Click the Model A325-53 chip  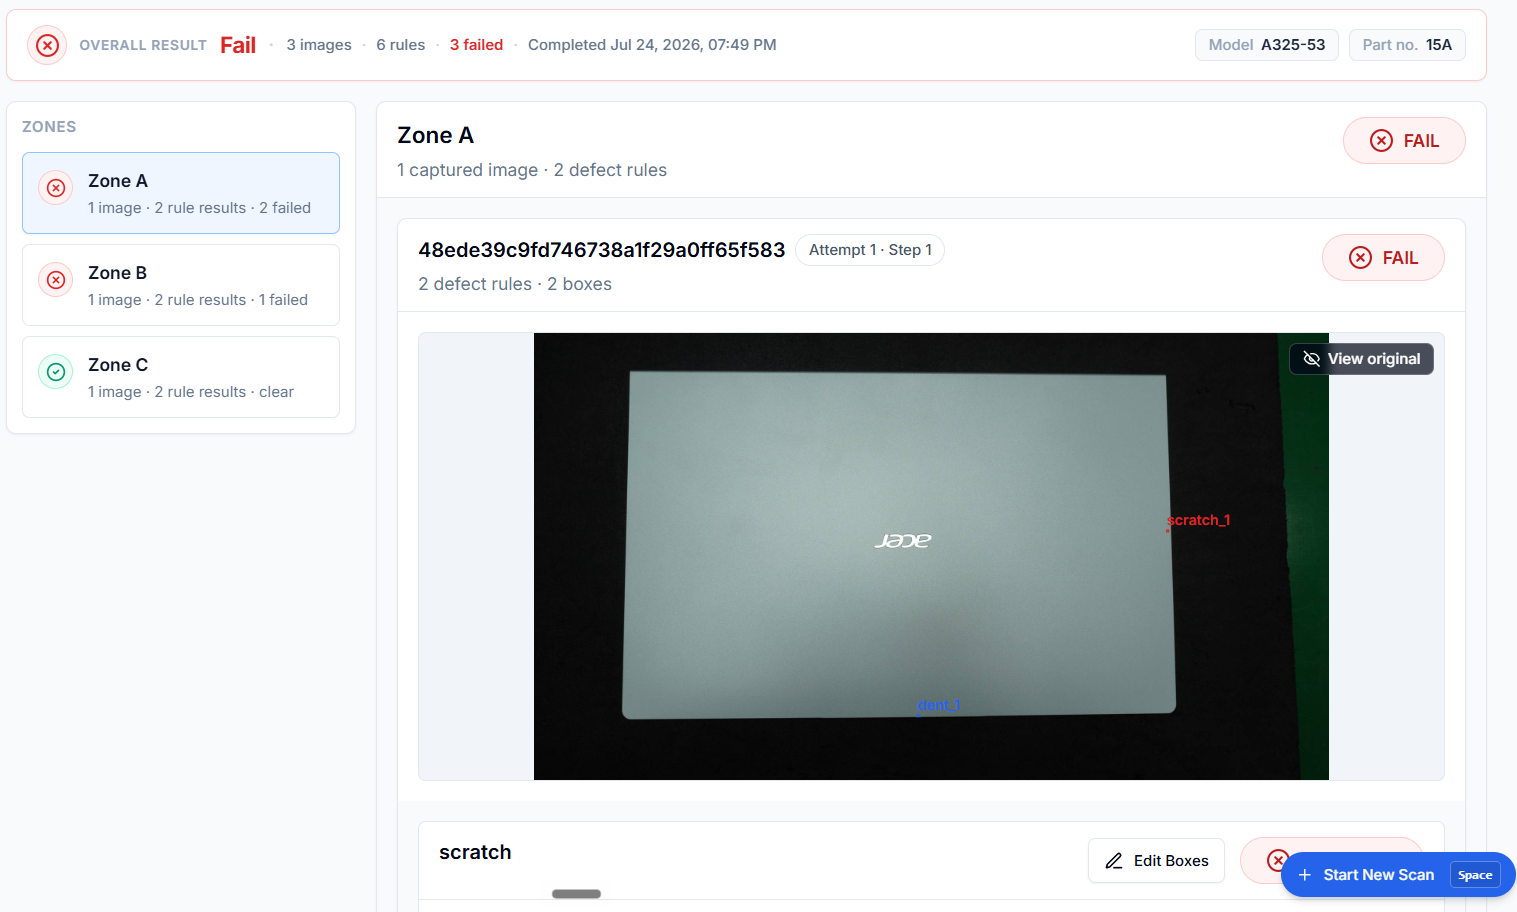(1267, 45)
